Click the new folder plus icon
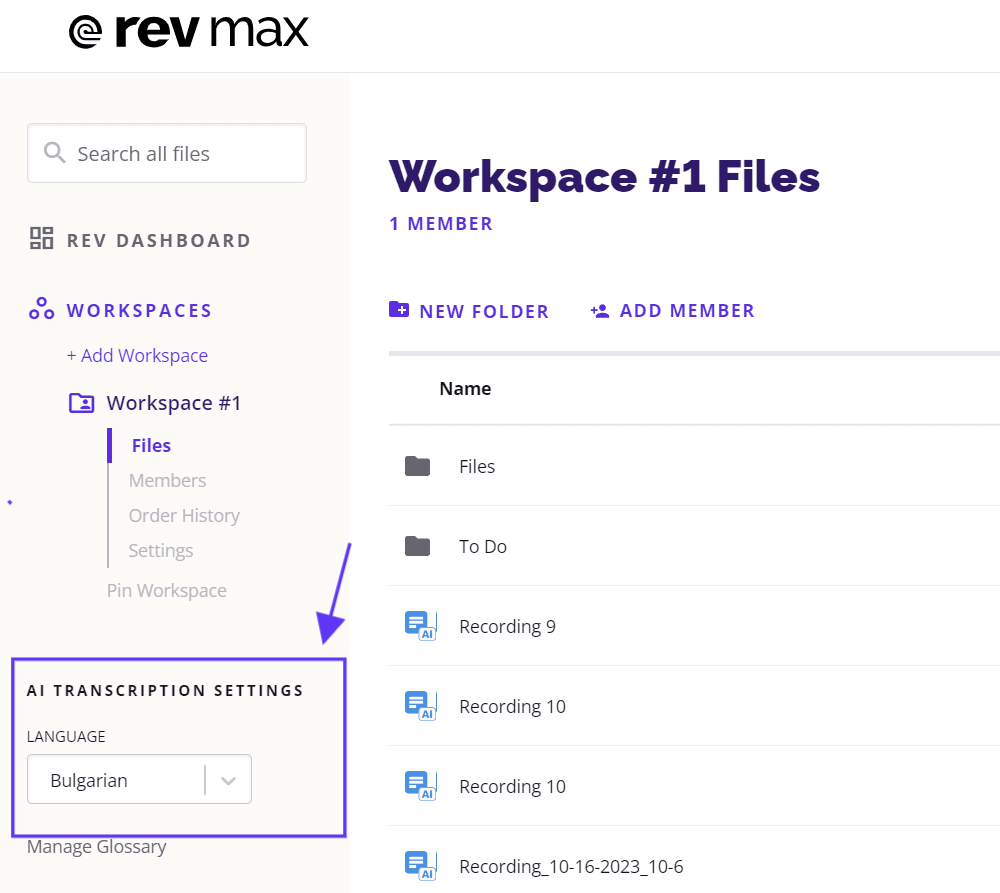 point(399,309)
